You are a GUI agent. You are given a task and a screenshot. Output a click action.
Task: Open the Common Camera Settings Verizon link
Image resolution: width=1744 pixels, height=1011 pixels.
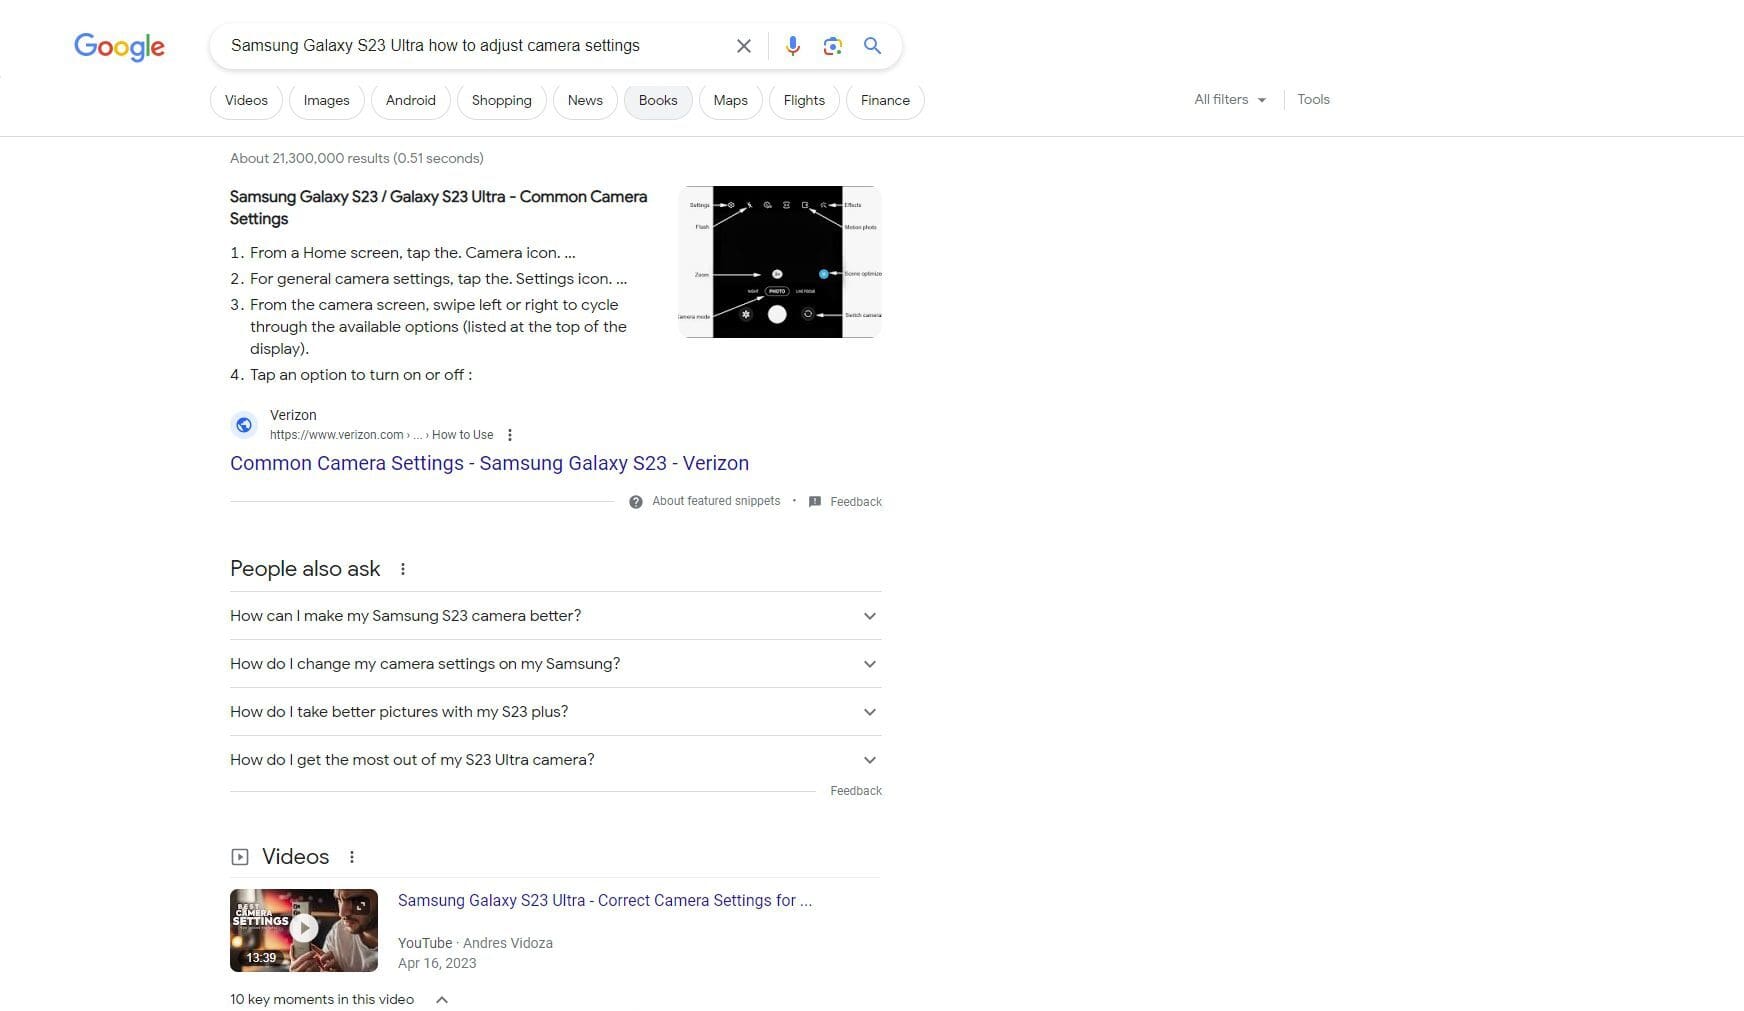tap(489, 463)
